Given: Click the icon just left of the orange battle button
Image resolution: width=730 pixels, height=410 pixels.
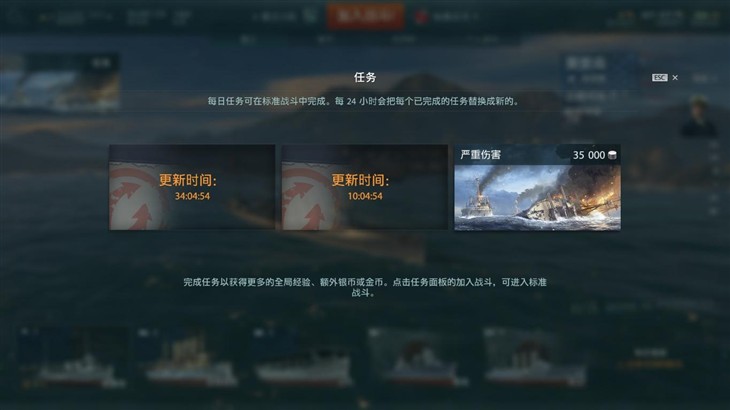Looking at the screenshot, I should pos(310,16).
